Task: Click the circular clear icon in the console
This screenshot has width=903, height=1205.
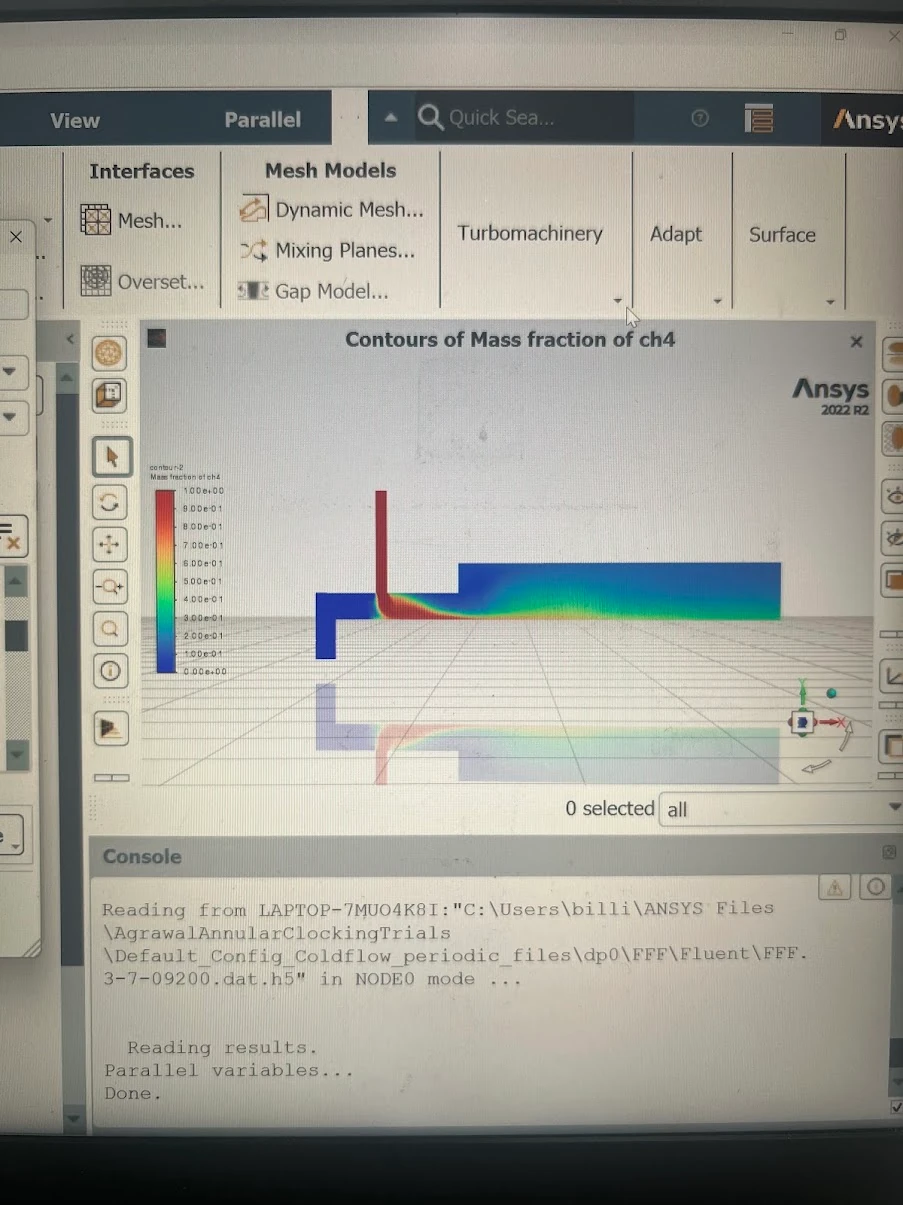Action: tap(876, 887)
